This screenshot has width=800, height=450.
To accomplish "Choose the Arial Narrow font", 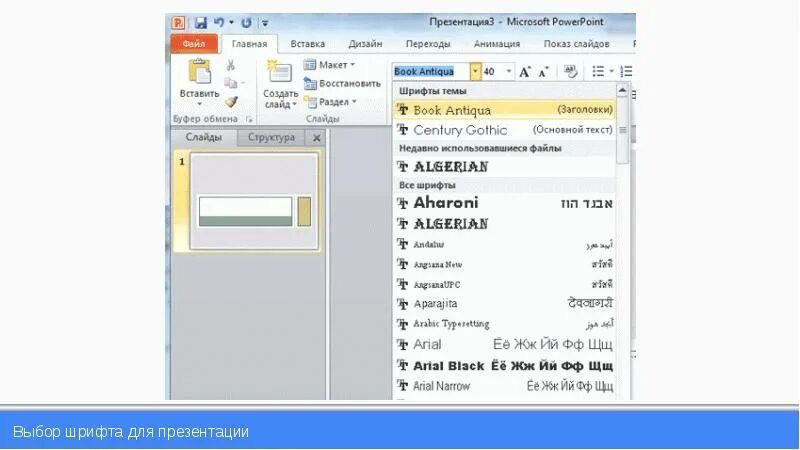I will click(x=505, y=386).
